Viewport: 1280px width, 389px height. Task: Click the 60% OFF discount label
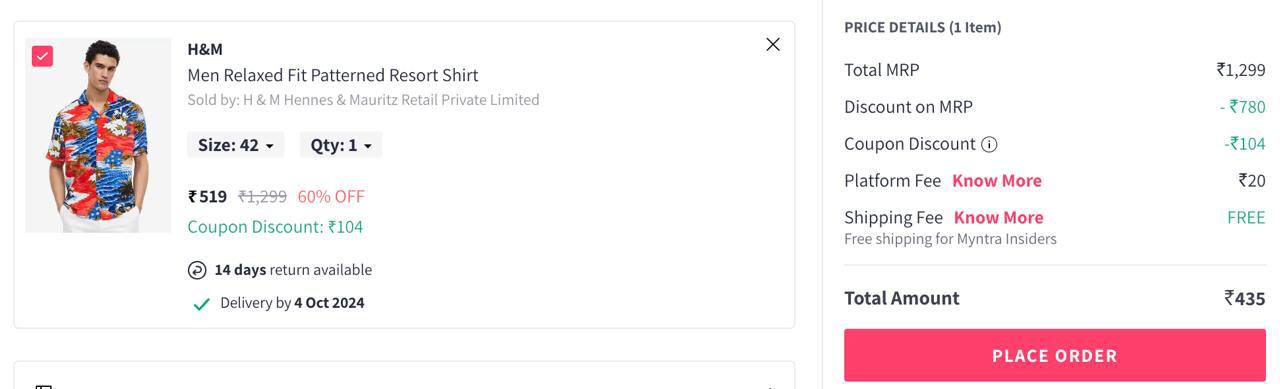click(331, 196)
